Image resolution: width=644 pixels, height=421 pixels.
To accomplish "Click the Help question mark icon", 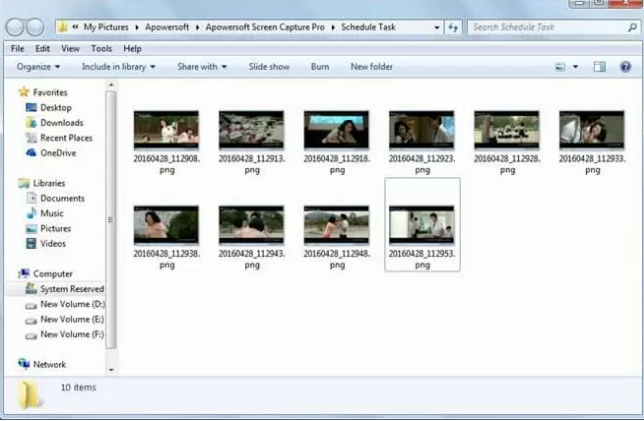I will point(625,67).
